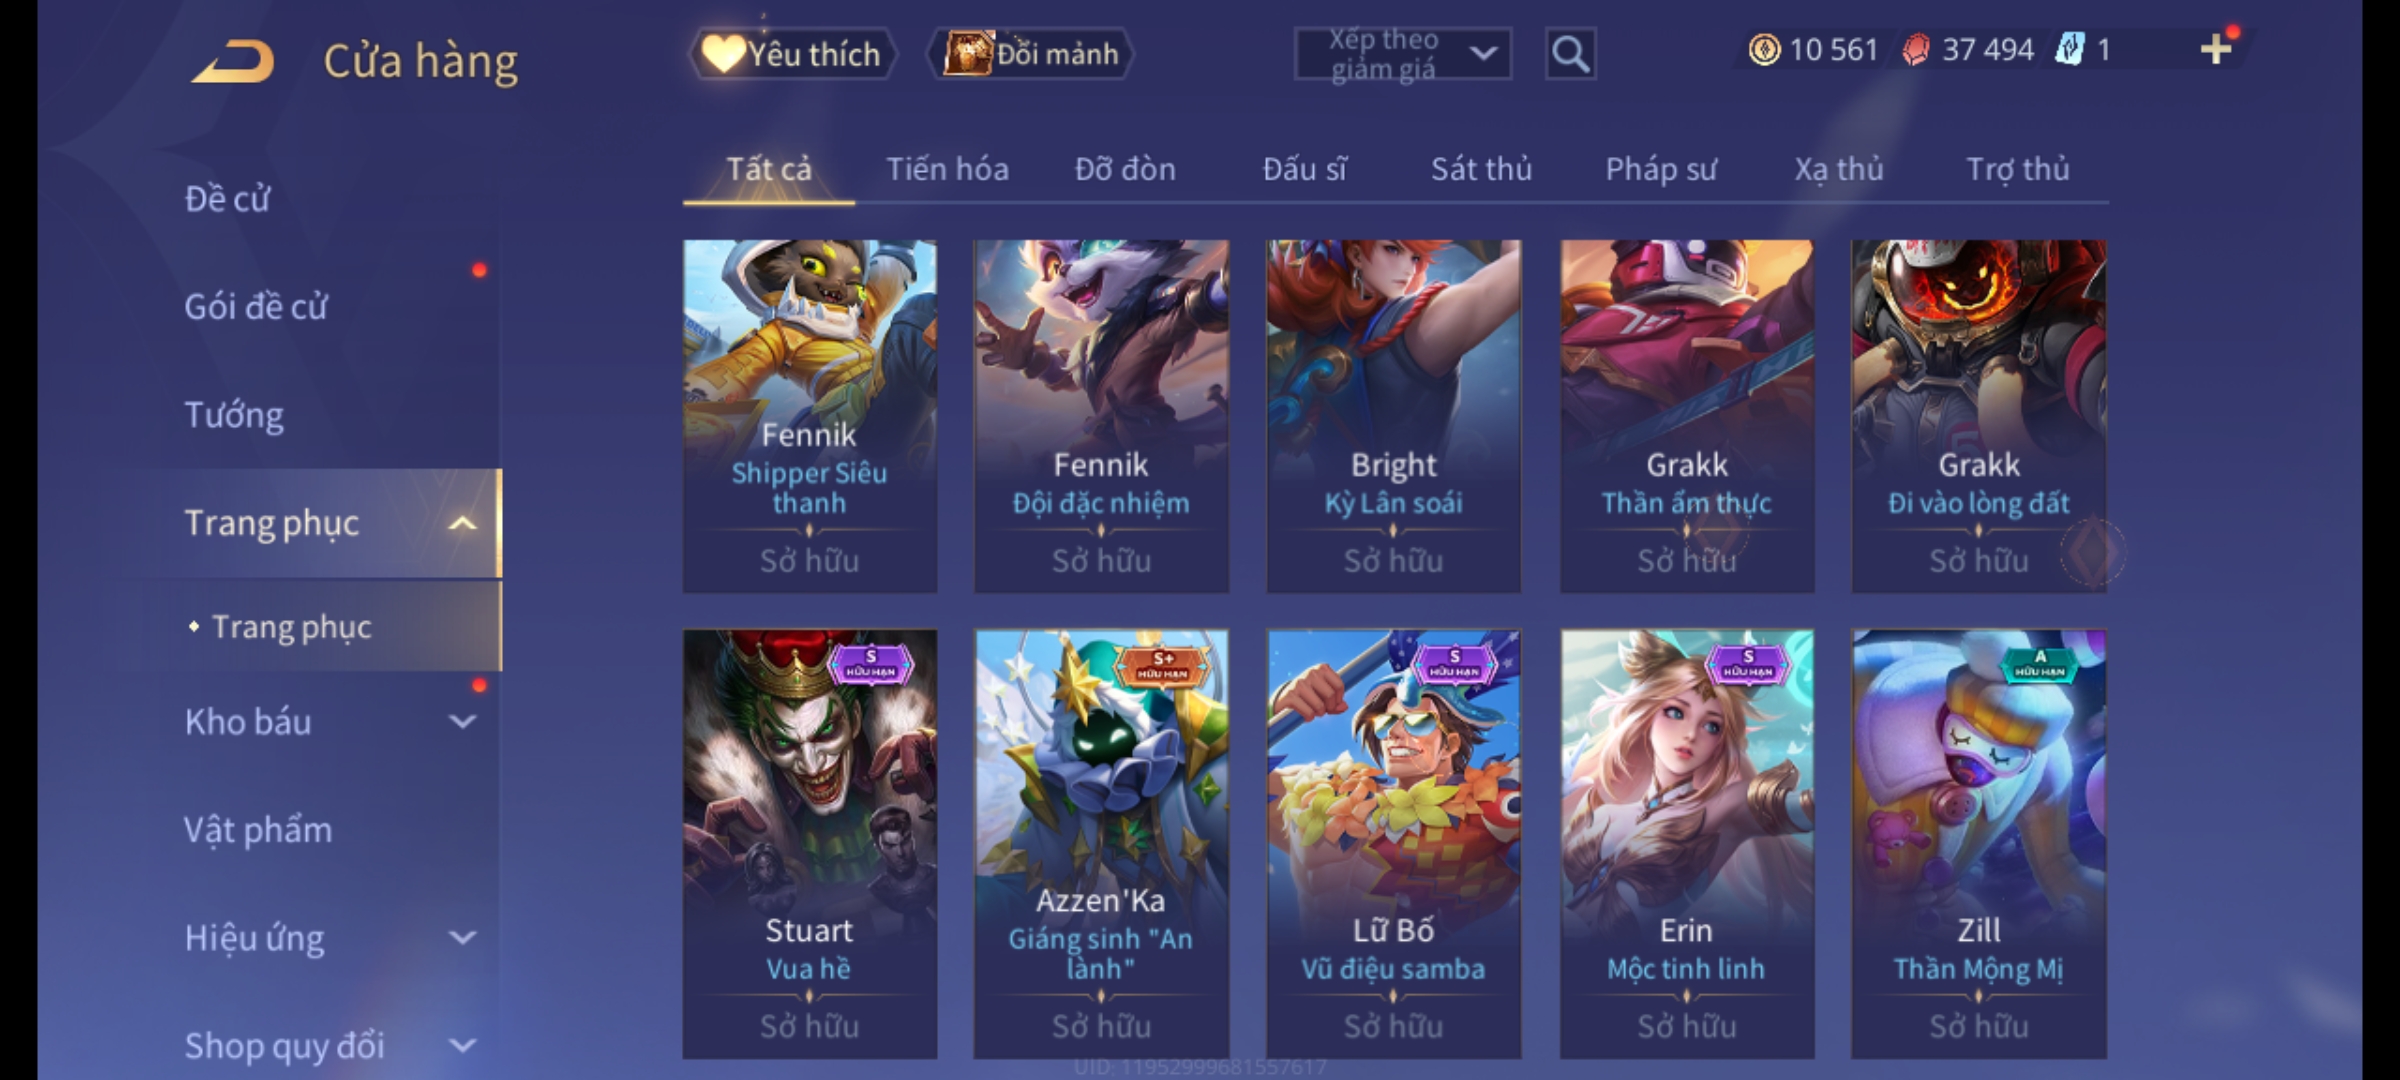Tap the red ruby currency icon
Image resolution: width=2400 pixels, height=1080 pixels.
click(x=1916, y=49)
